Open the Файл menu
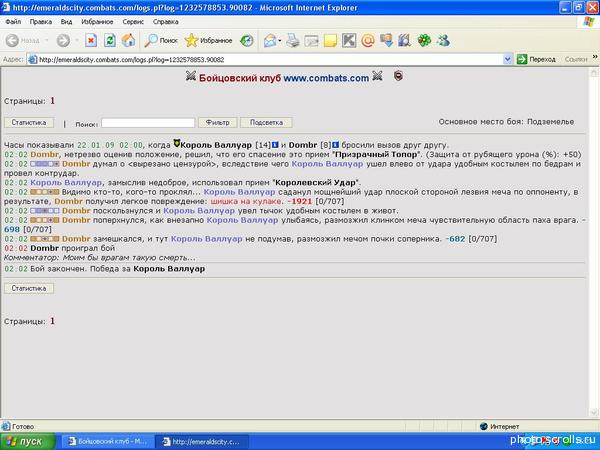The height and width of the screenshot is (450, 600). 13,22
